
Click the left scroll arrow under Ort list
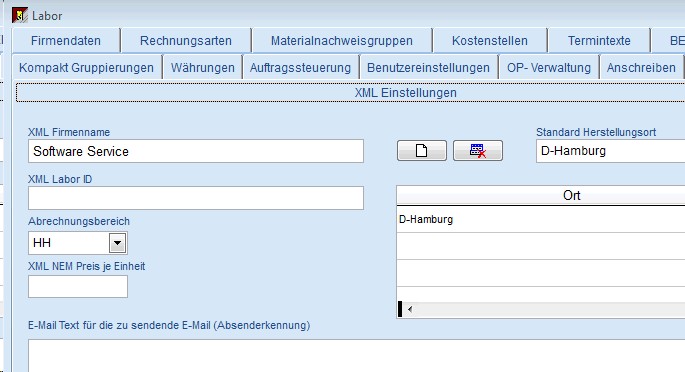pos(410,309)
